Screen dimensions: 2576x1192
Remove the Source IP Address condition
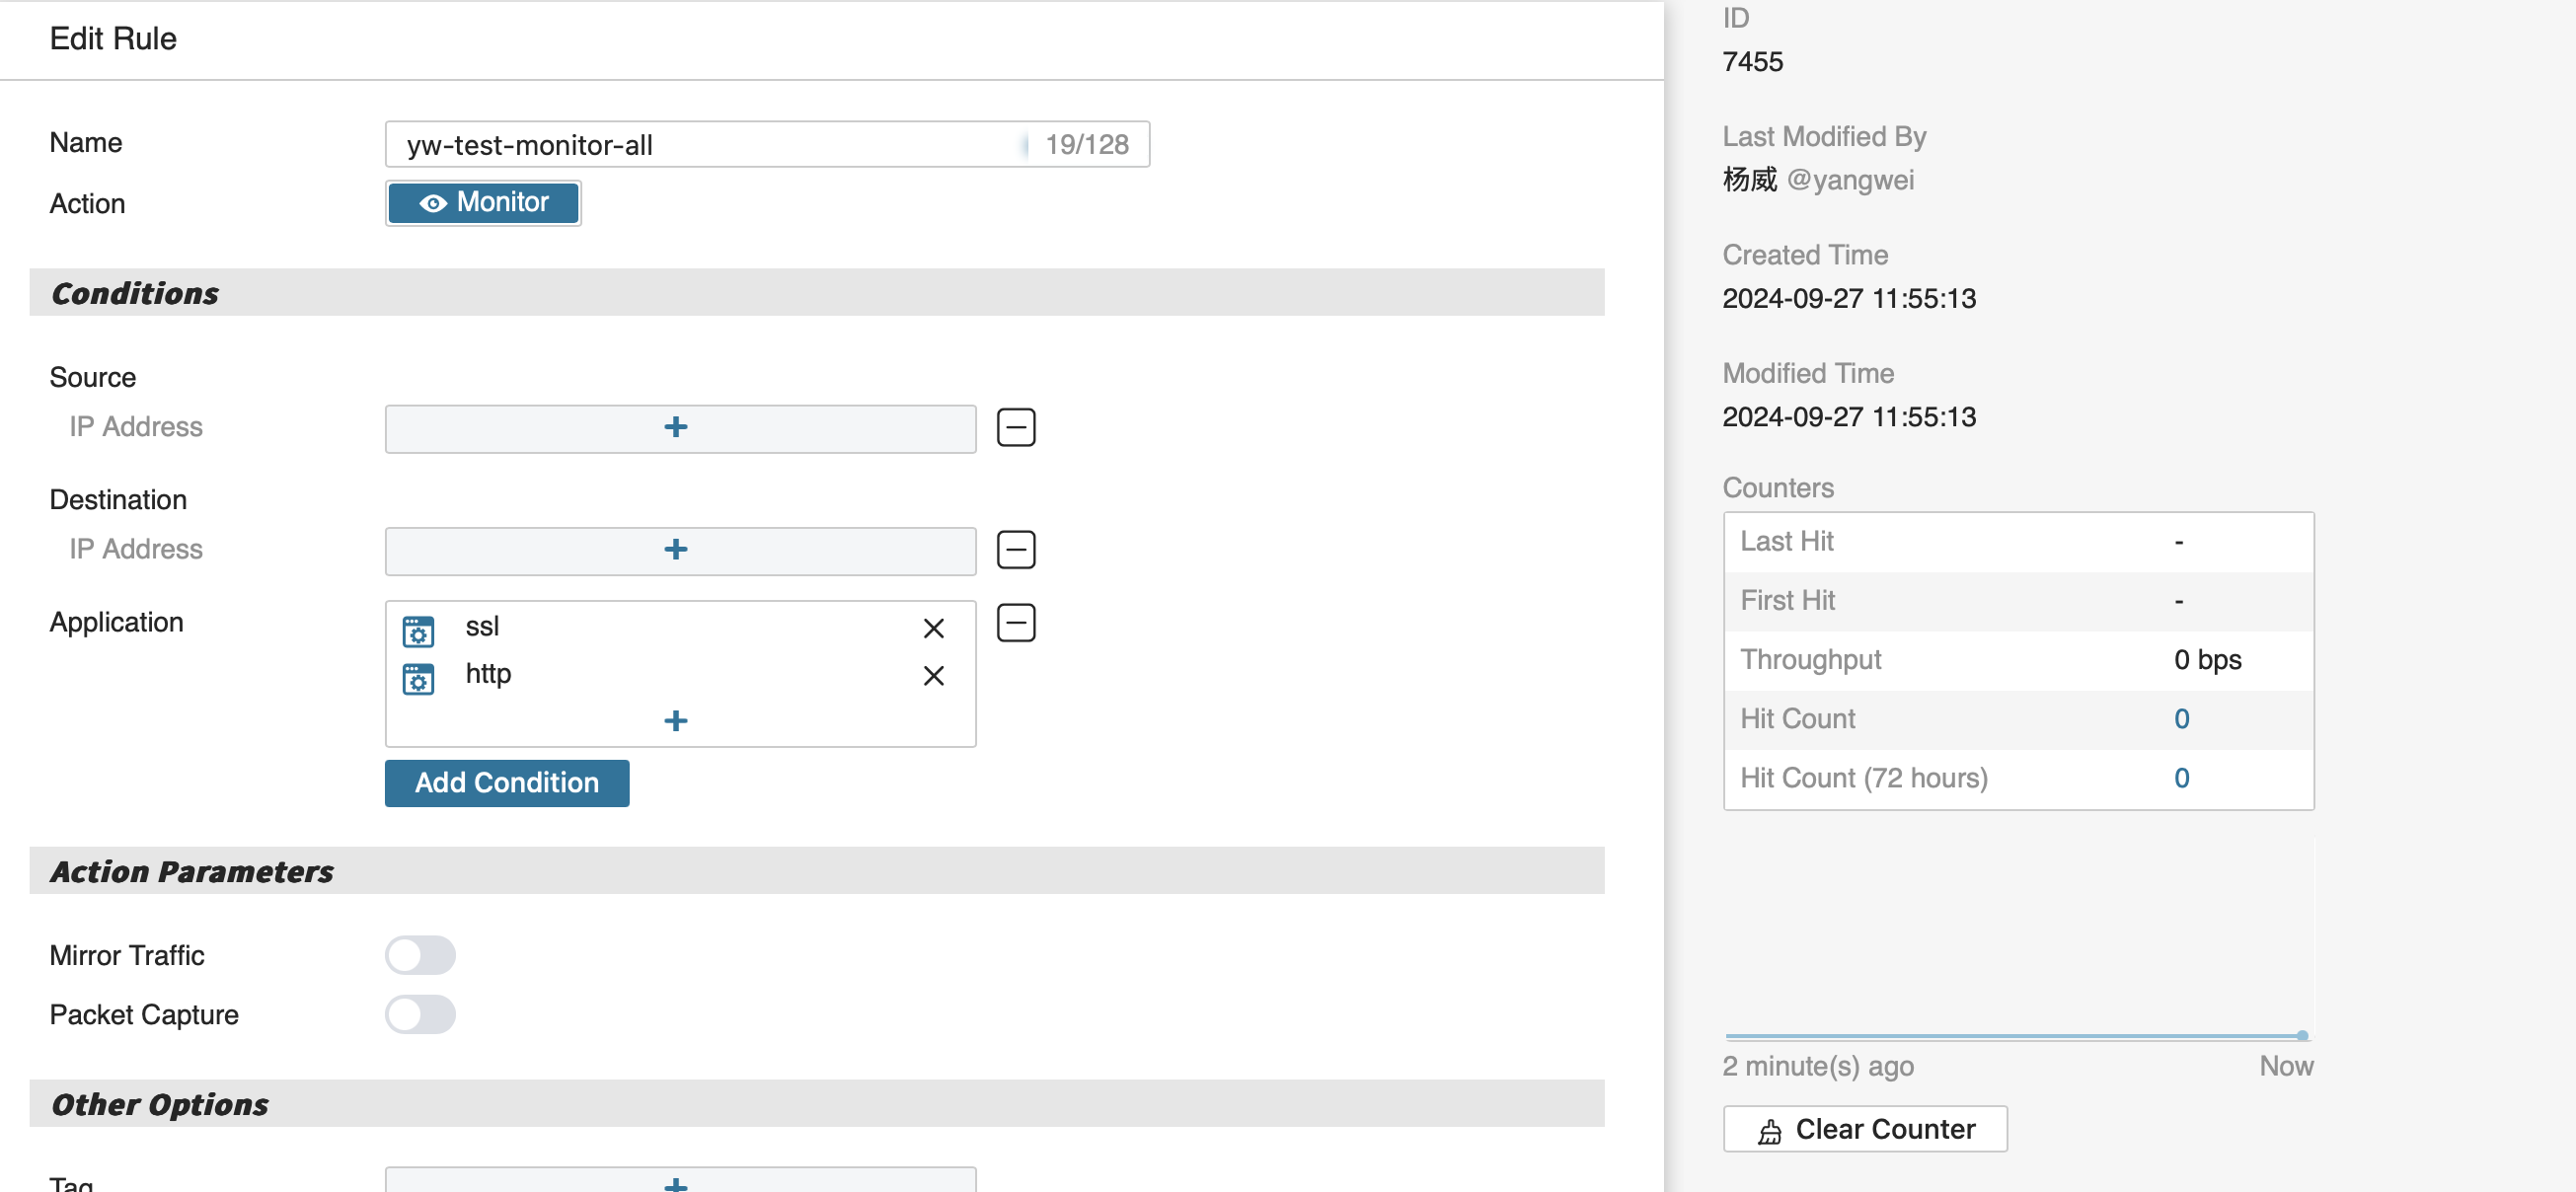click(x=1015, y=427)
